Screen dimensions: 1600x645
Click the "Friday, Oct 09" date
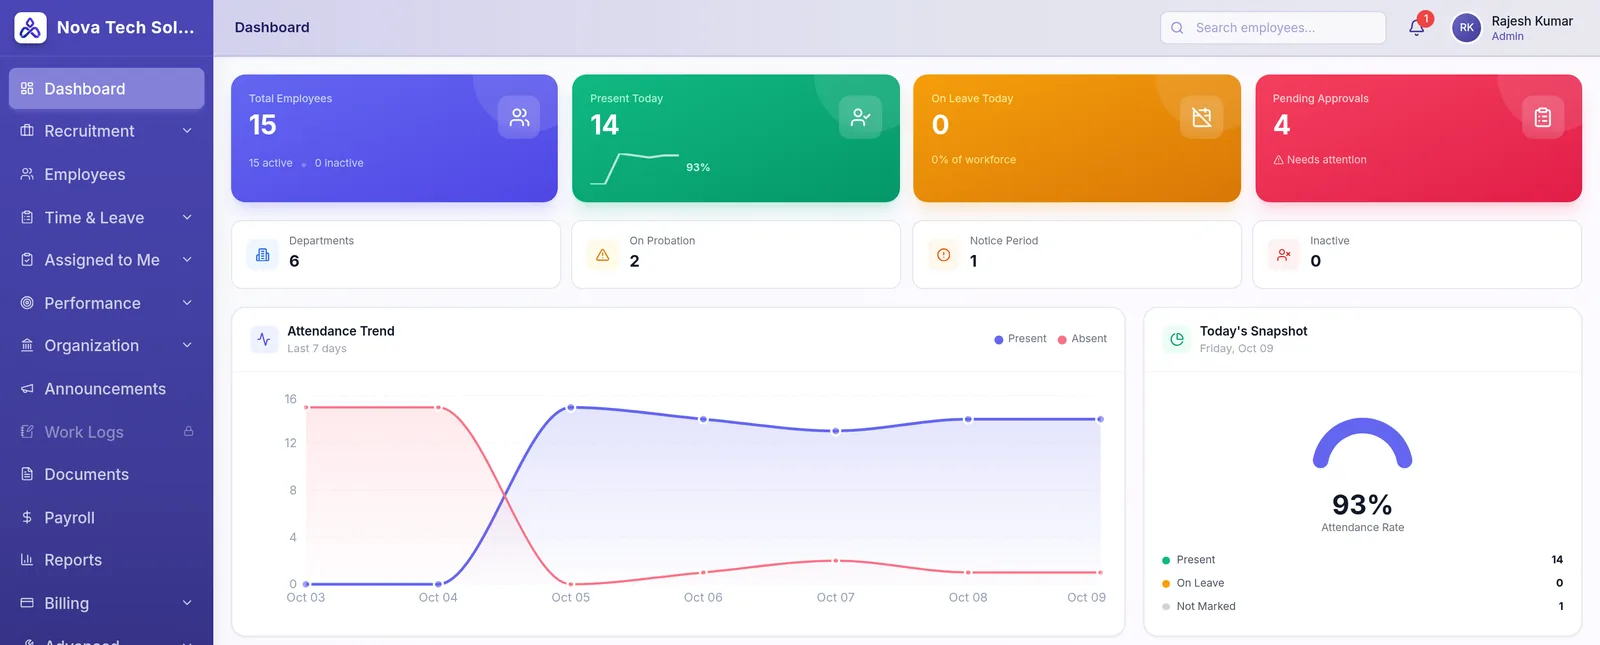tap(1236, 349)
